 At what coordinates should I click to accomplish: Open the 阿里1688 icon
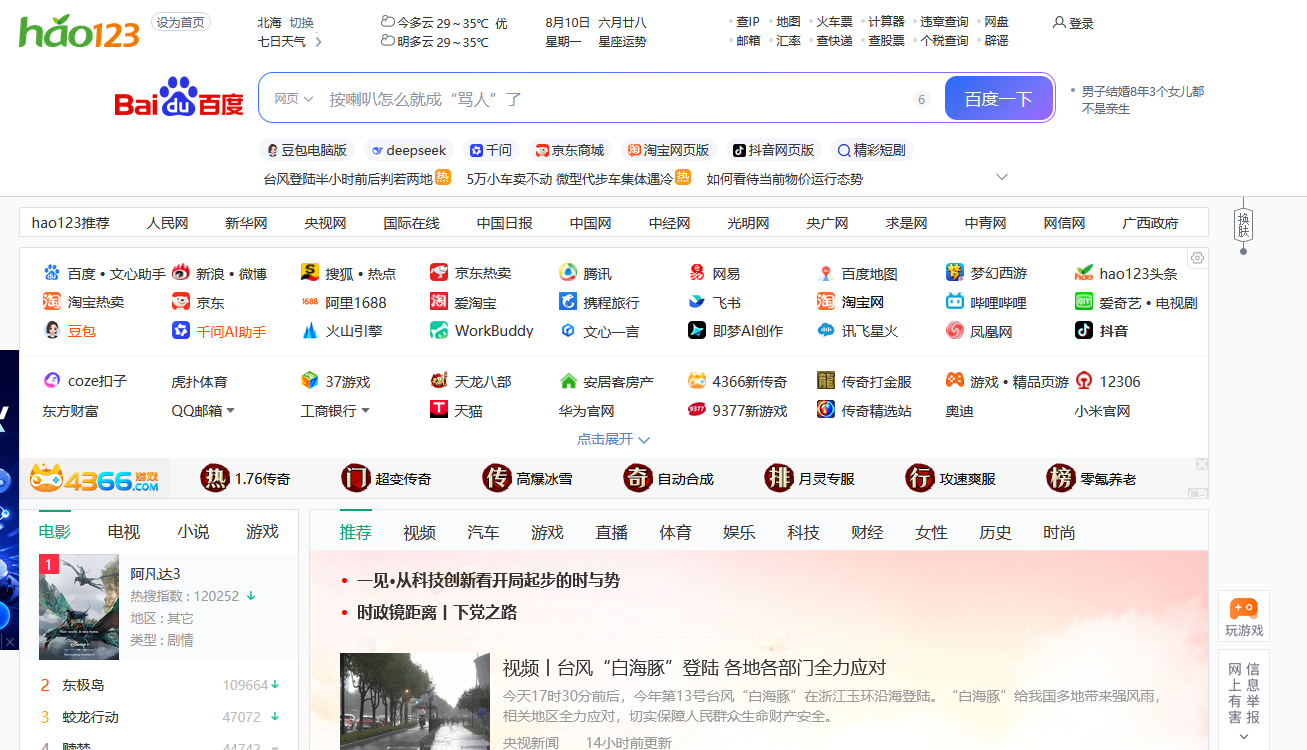pyautogui.click(x=310, y=302)
